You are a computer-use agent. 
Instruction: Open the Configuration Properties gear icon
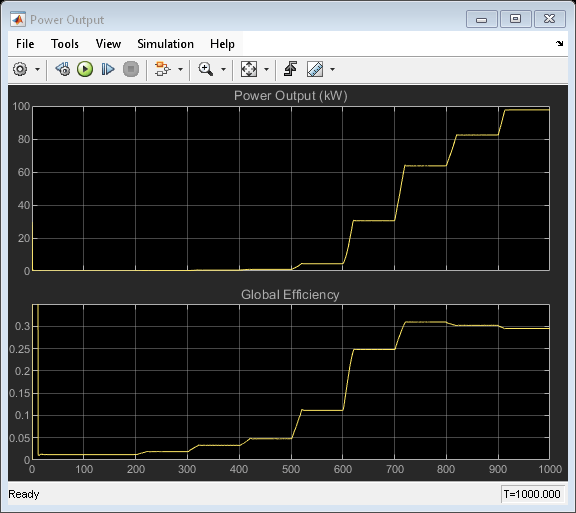[x=20, y=69]
